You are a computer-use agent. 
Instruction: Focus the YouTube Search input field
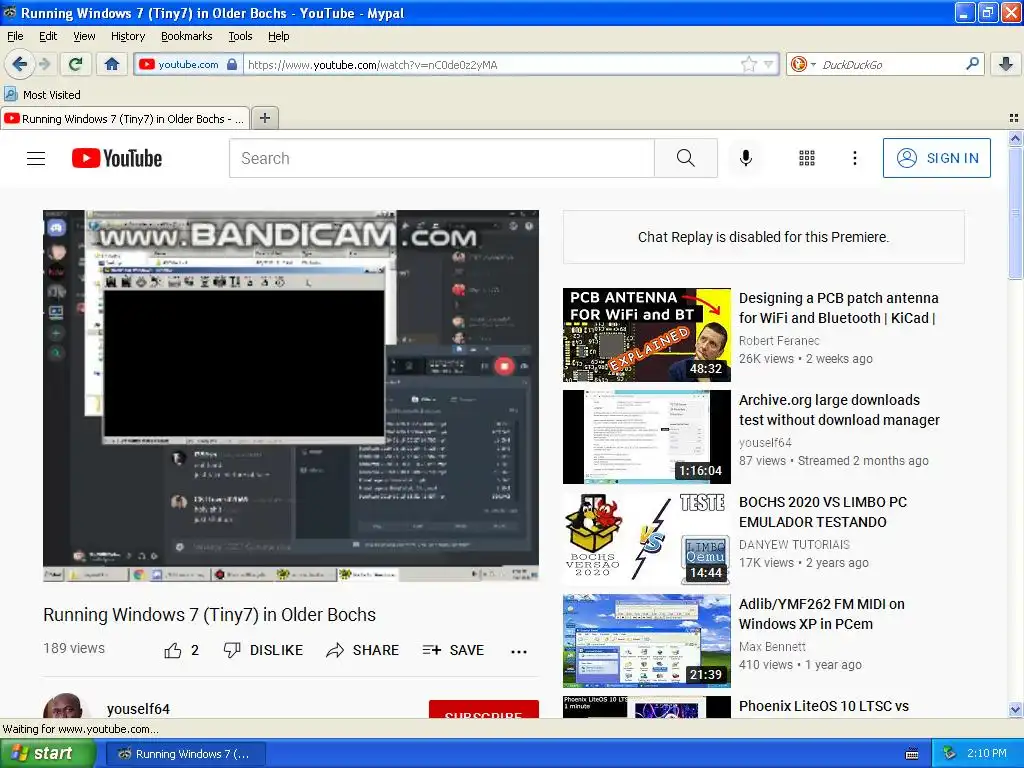tap(441, 158)
